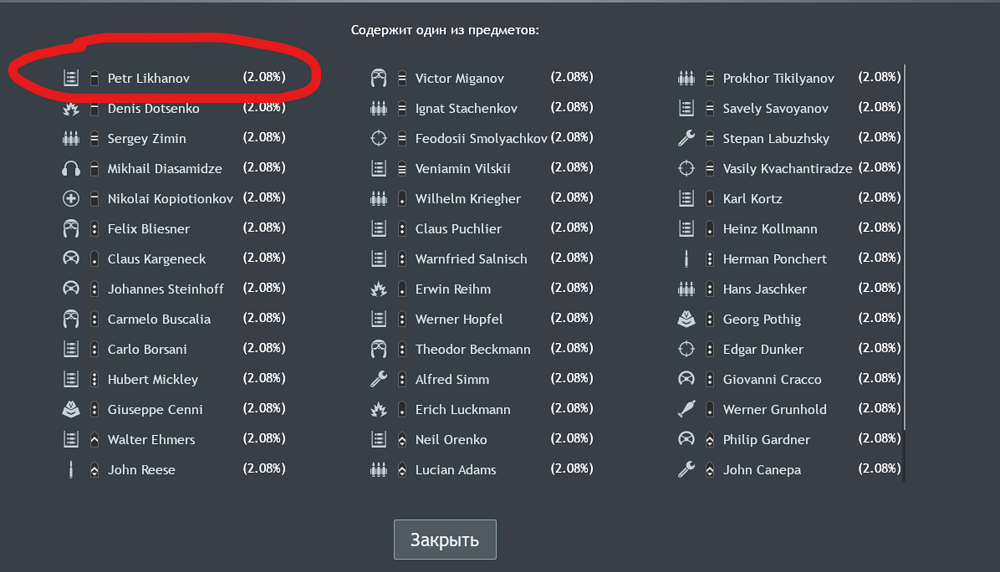
Task: Select crew member Petr Likhanov
Action: click(148, 78)
